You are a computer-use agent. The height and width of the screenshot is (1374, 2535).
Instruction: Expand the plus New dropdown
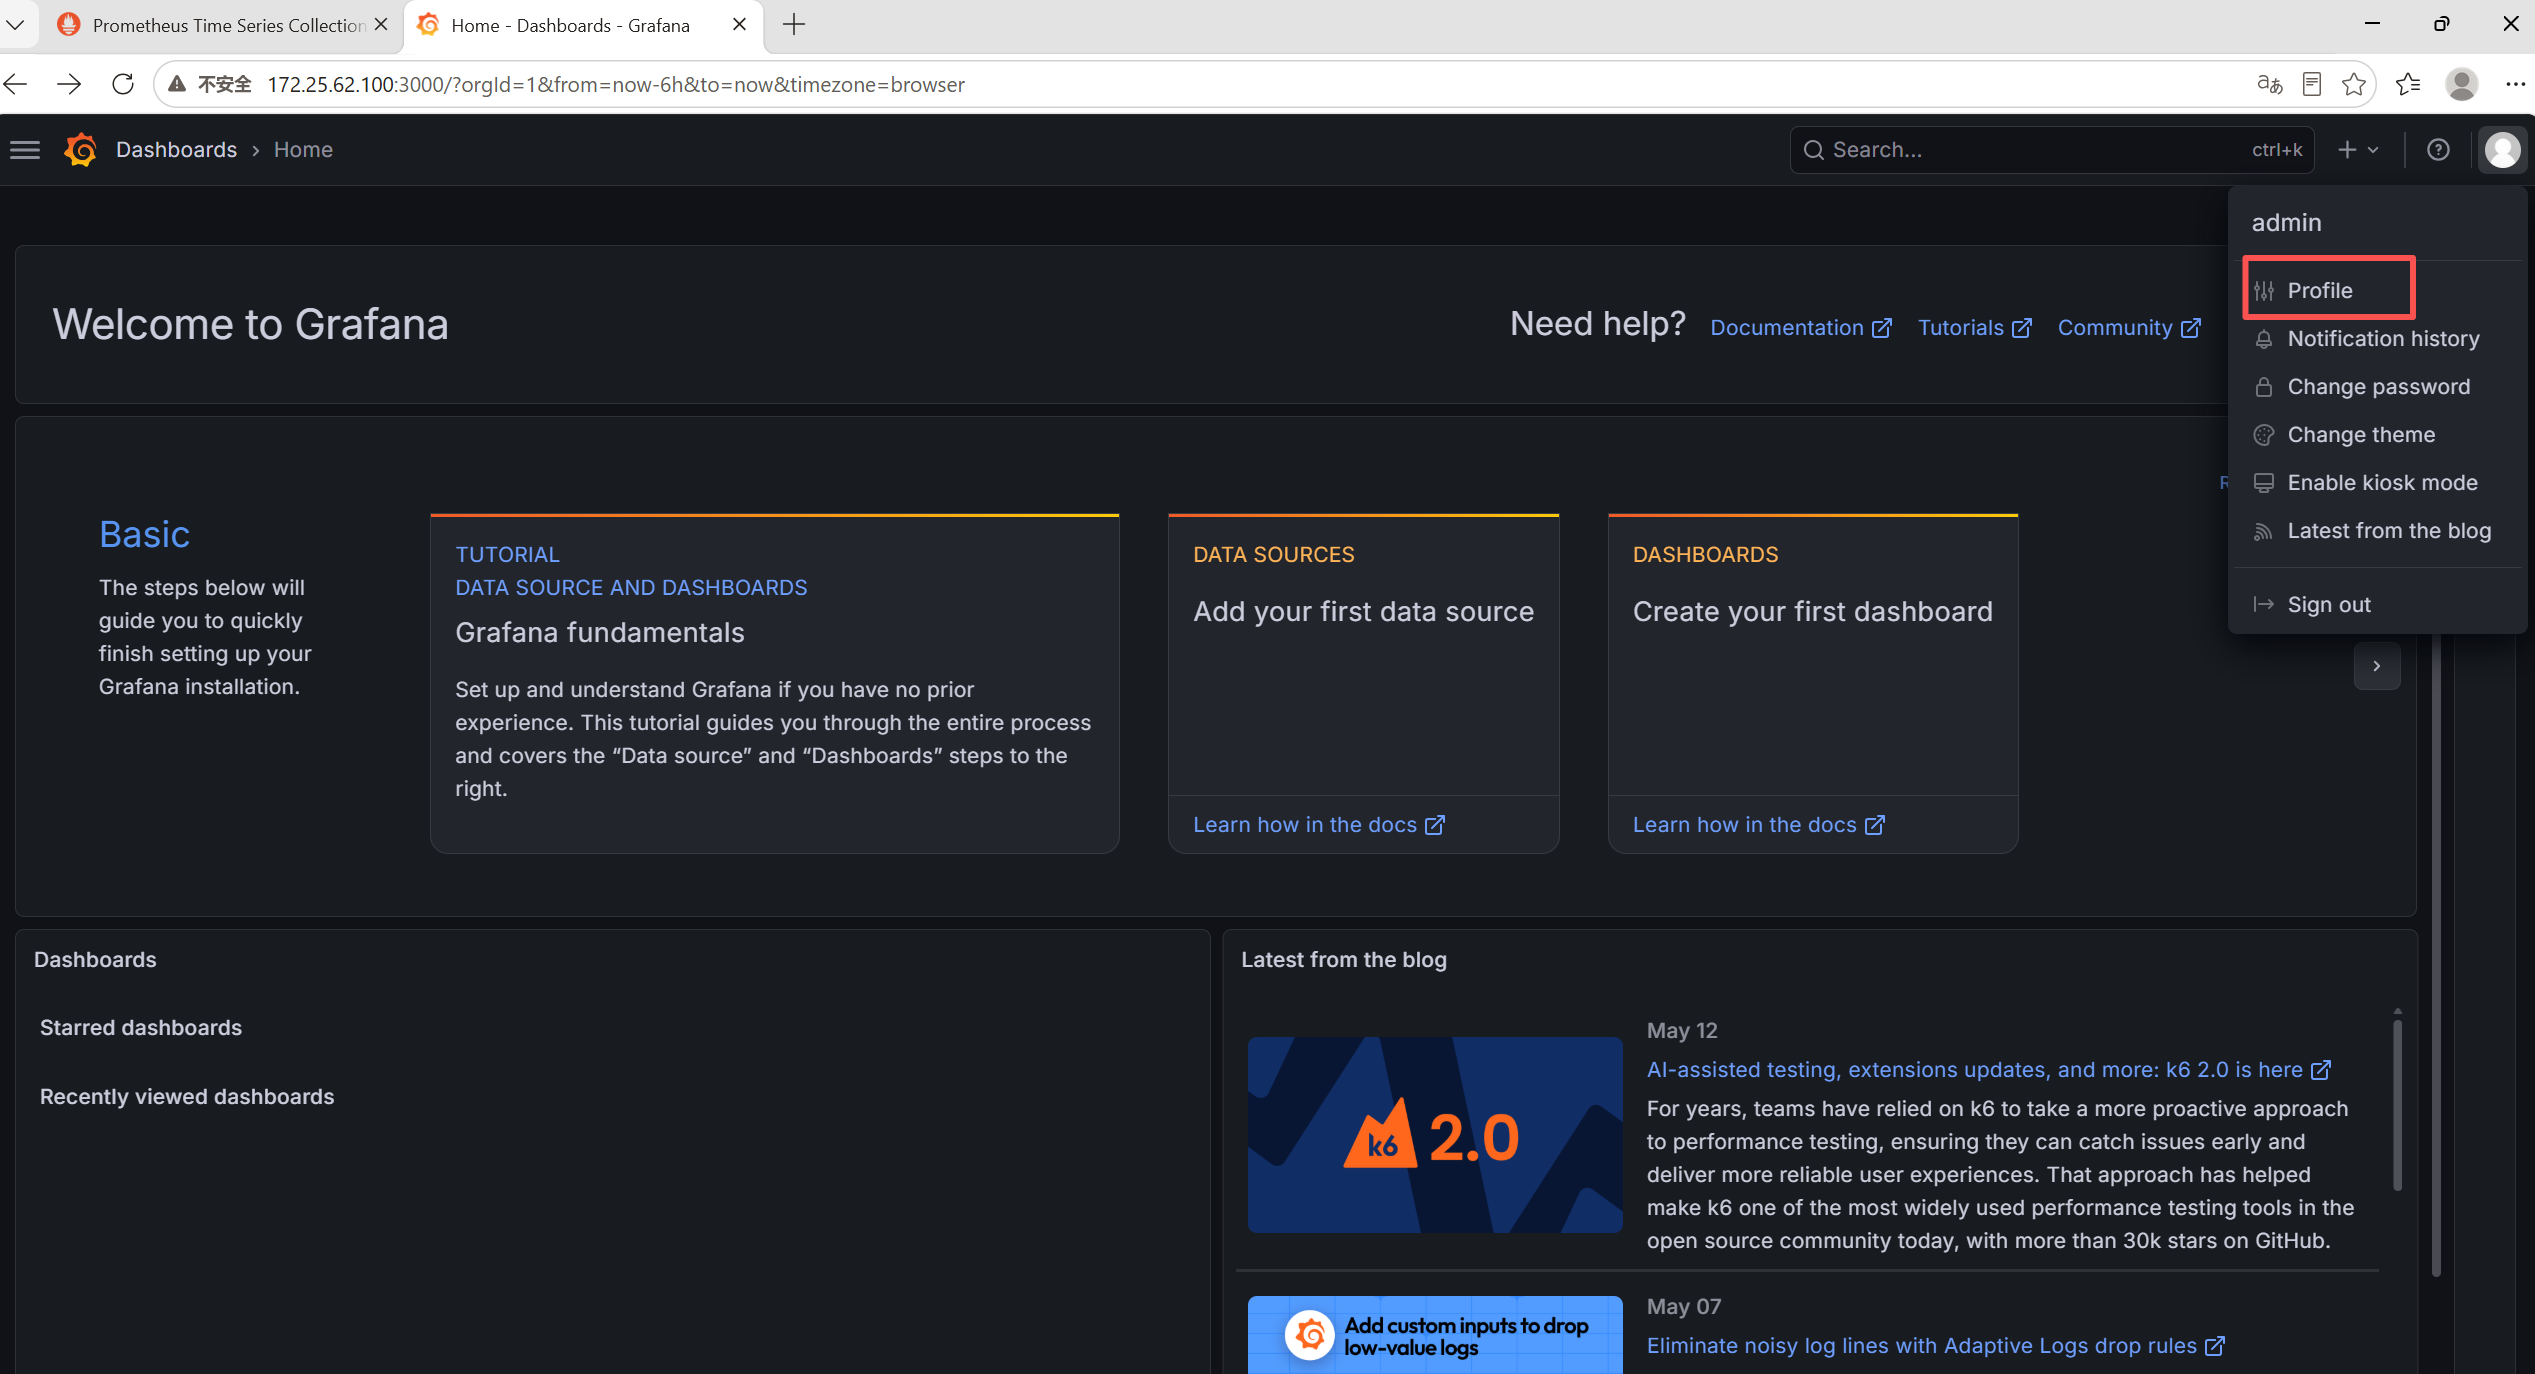click(x=2358, y=150)
